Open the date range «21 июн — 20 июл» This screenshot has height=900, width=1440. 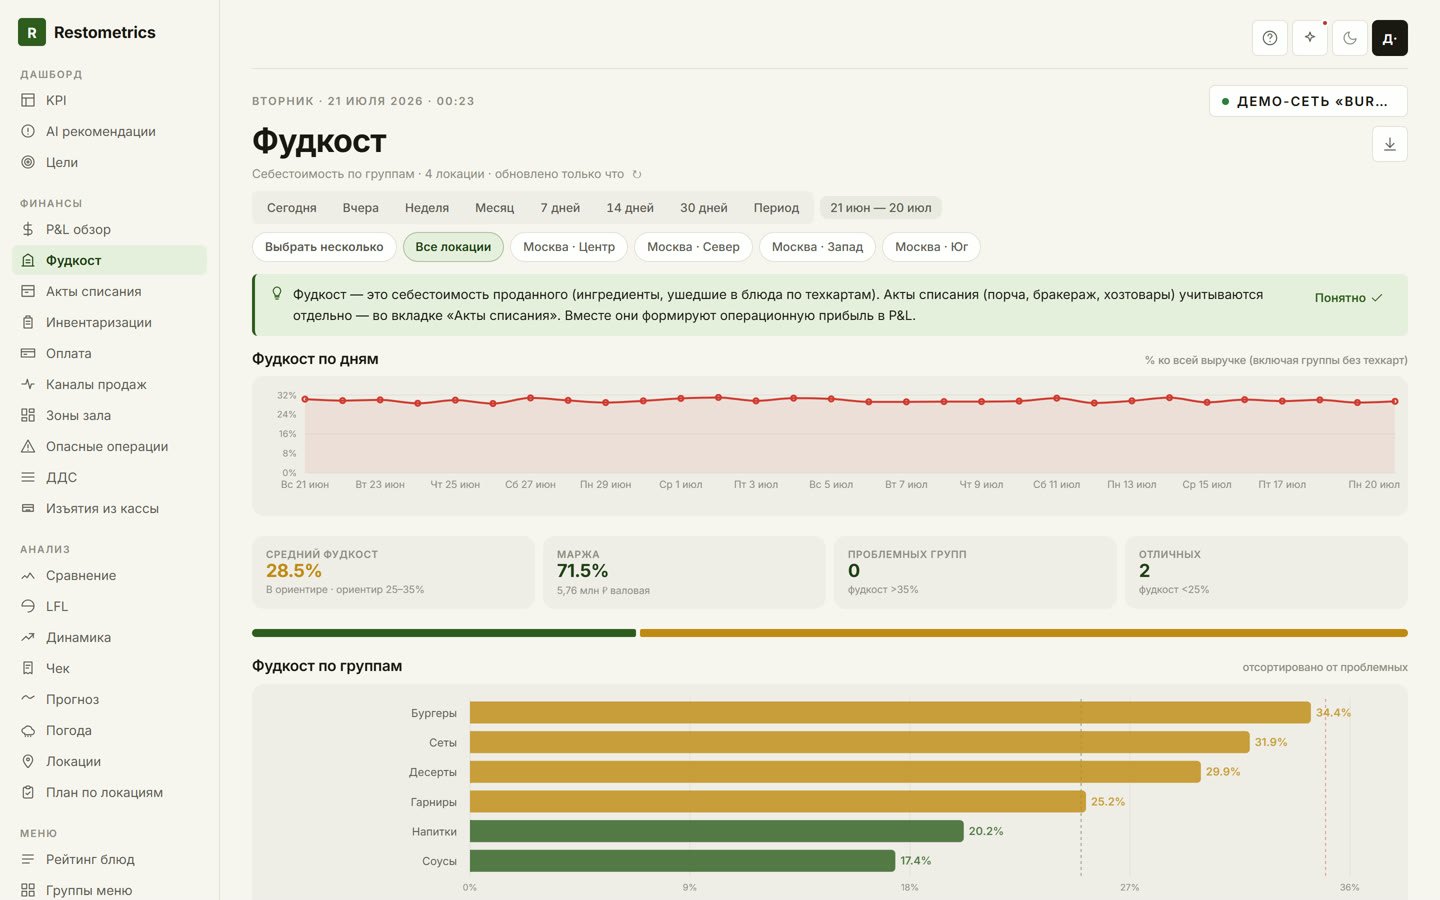pyautogui.click(x=881, y=208)
